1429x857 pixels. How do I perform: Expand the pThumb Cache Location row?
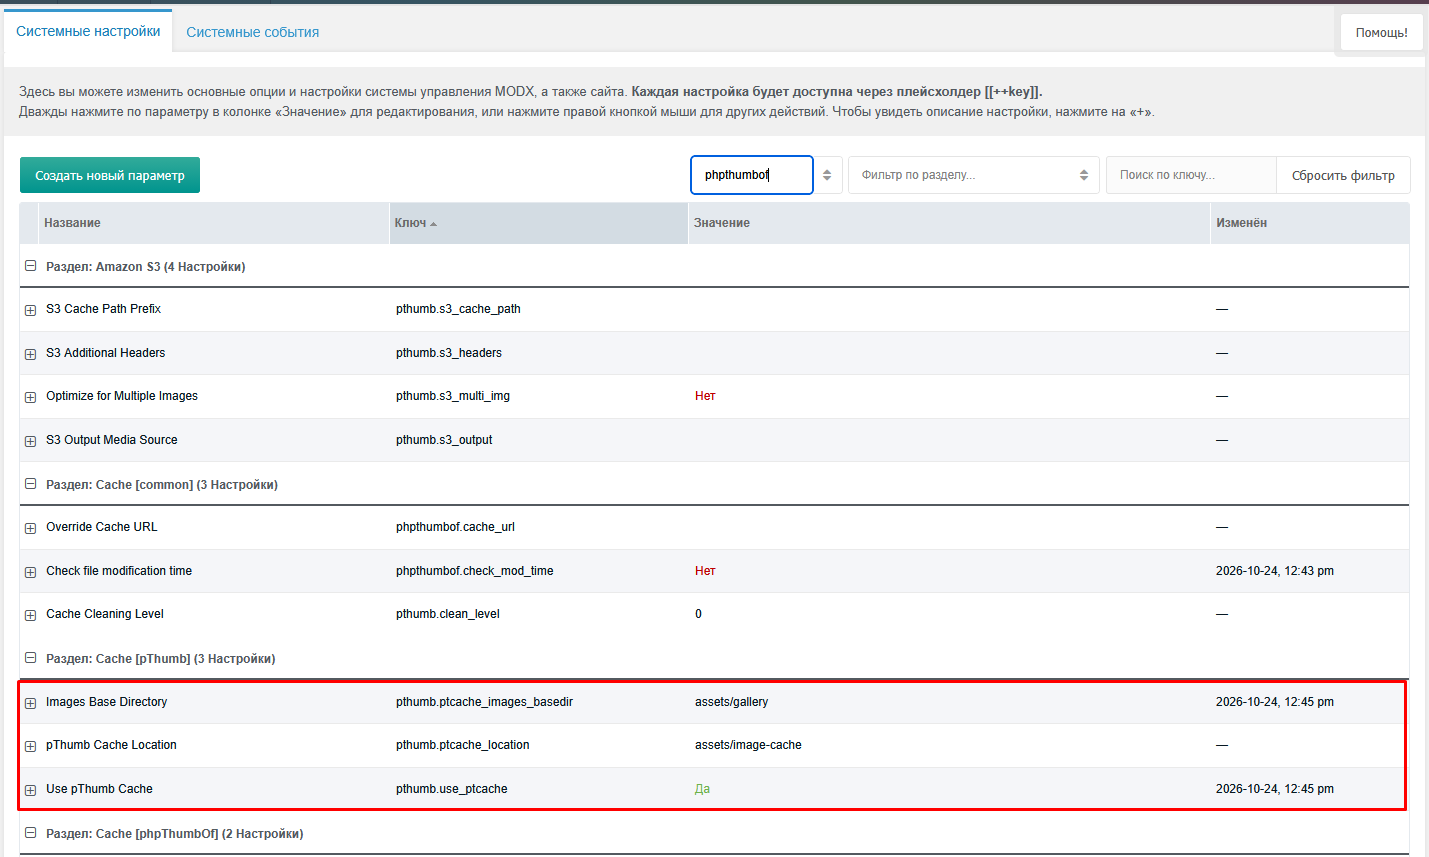30,746
